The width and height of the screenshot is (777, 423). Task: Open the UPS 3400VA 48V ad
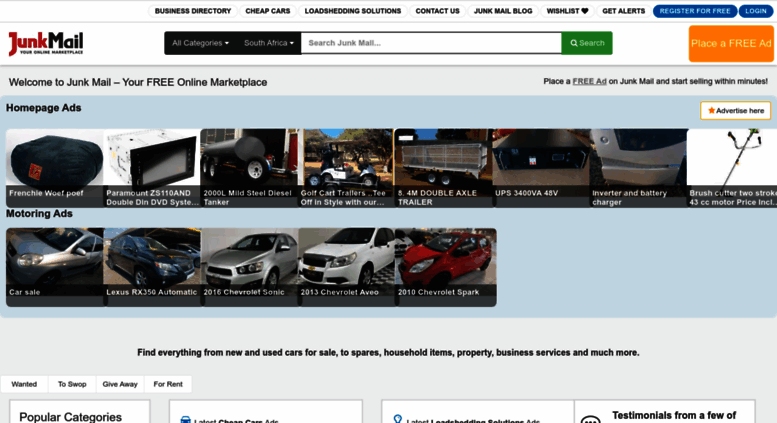541,168
